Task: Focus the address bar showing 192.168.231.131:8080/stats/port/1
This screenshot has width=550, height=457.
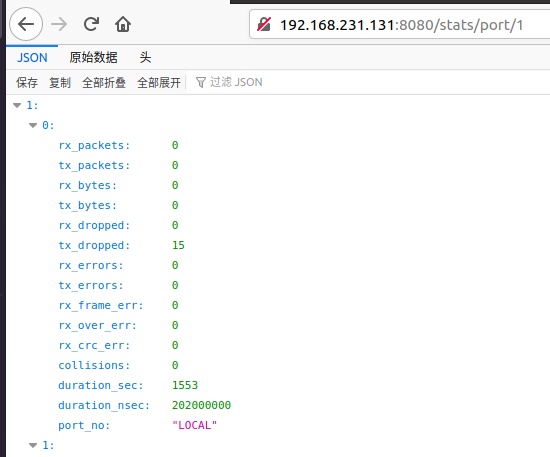Action: pyautogui.click(x=401, y=25)
